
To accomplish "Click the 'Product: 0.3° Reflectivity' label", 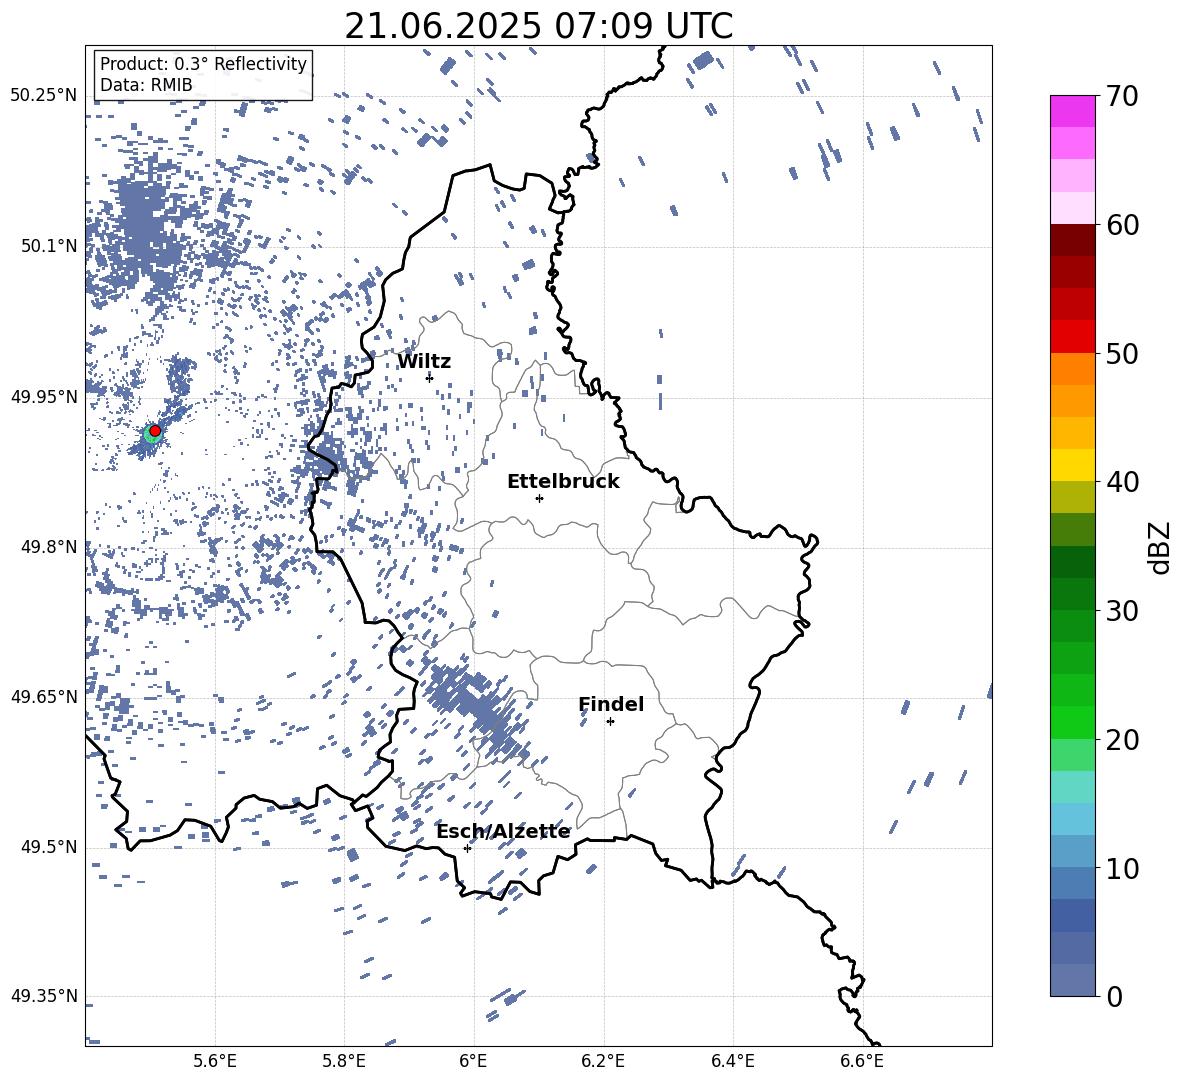I will [203, 63].
